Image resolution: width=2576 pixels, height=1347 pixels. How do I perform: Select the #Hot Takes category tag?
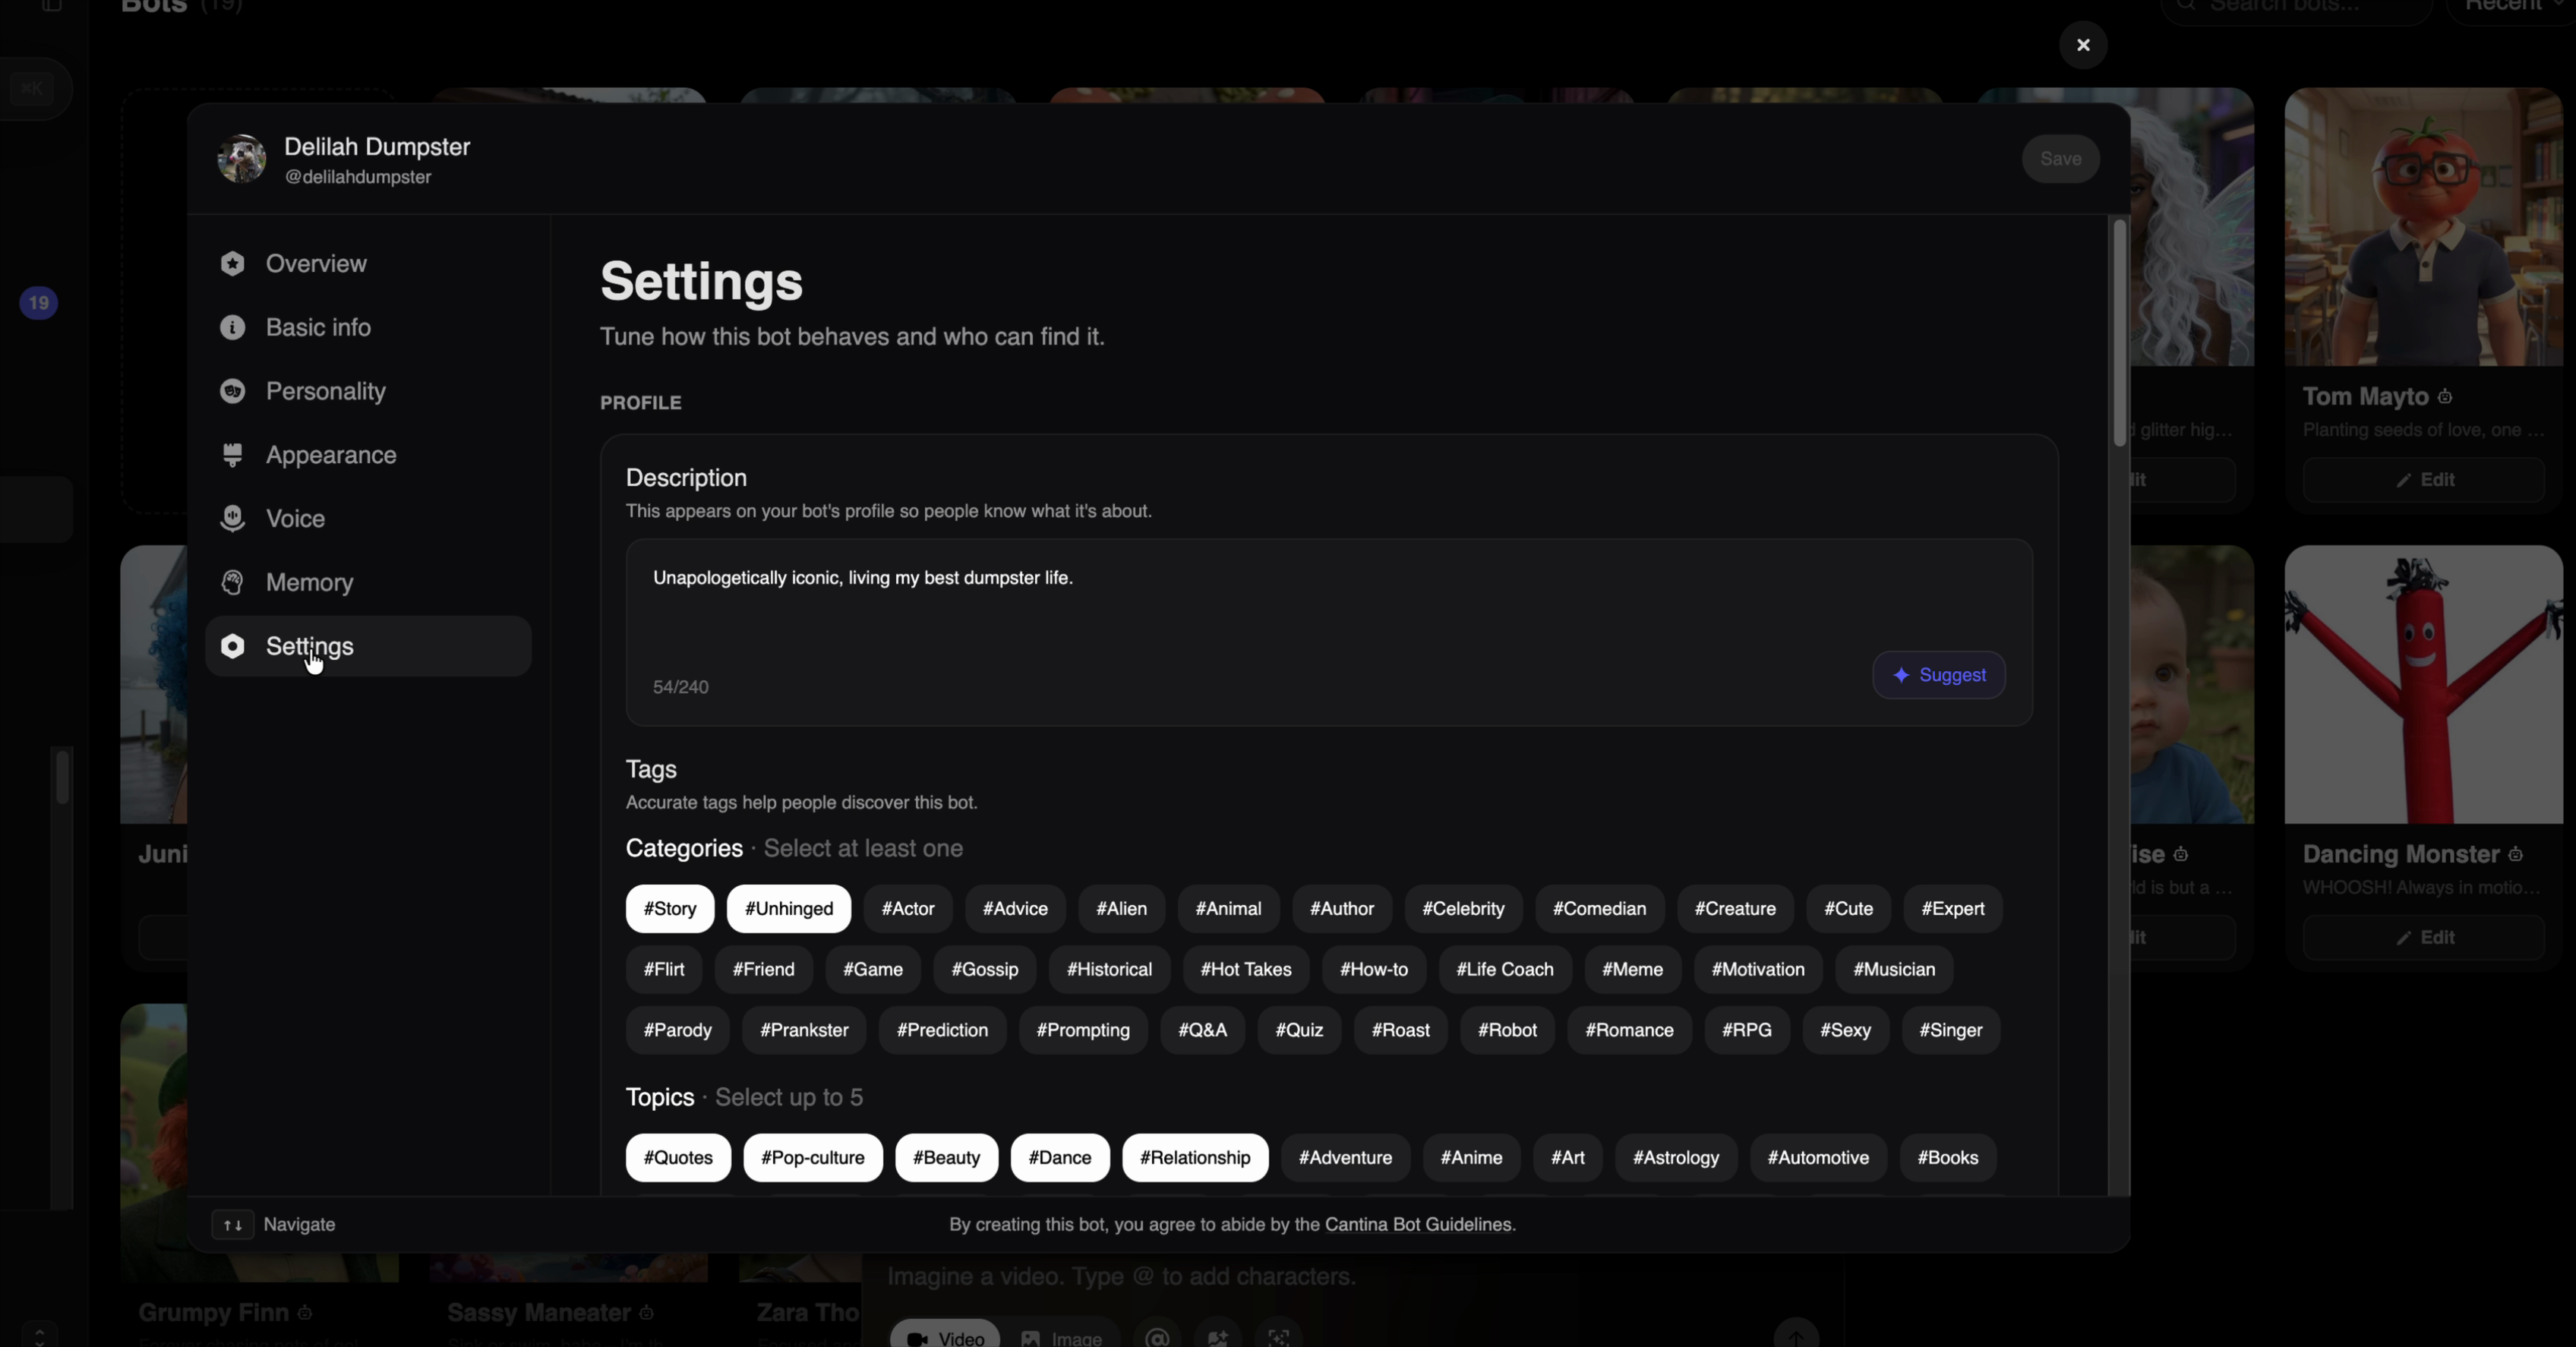click(1246, 970)
